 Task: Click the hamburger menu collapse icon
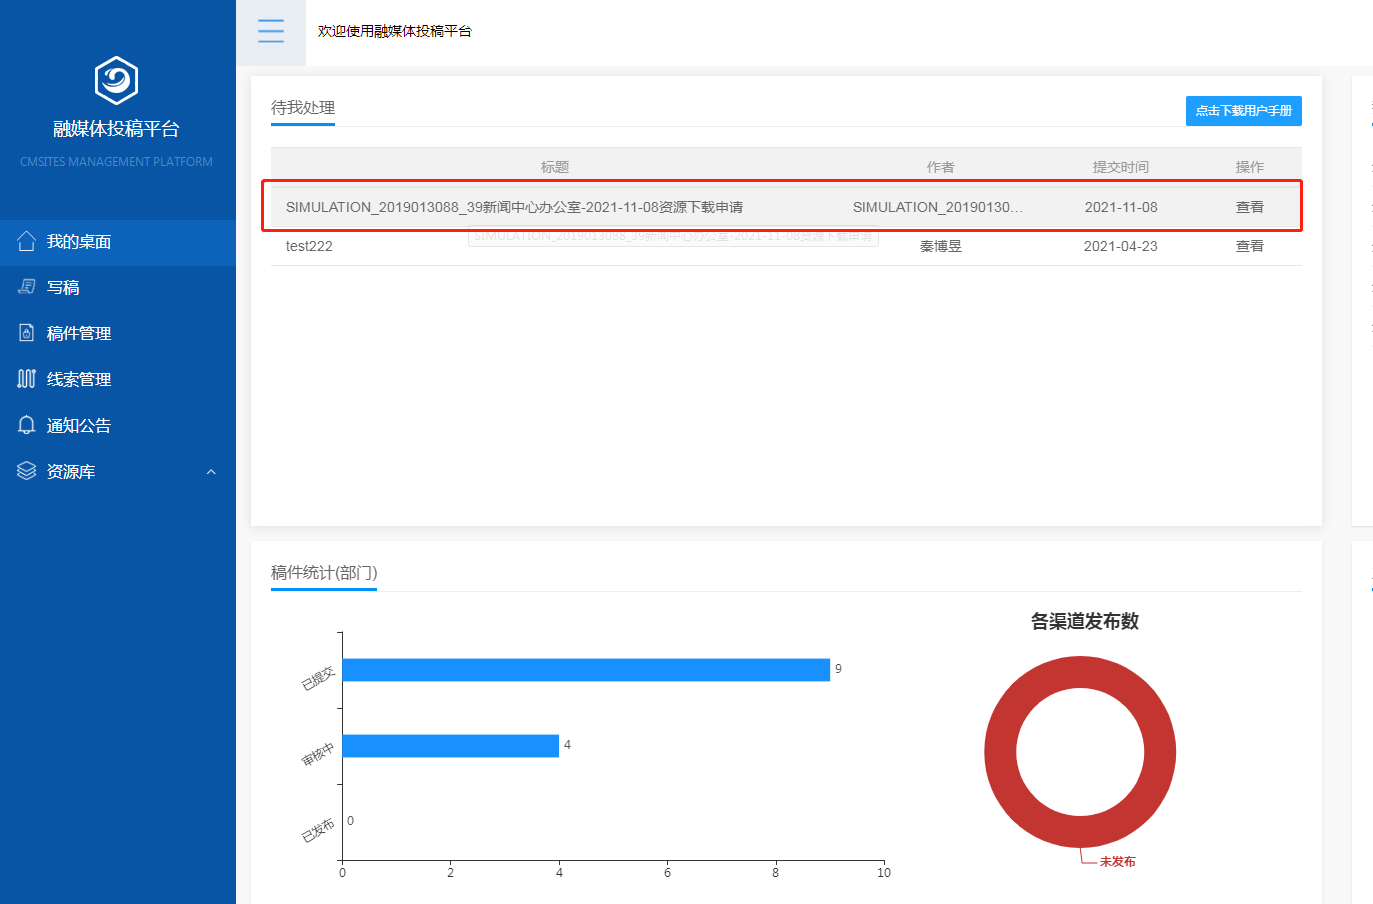click(271, 31)
